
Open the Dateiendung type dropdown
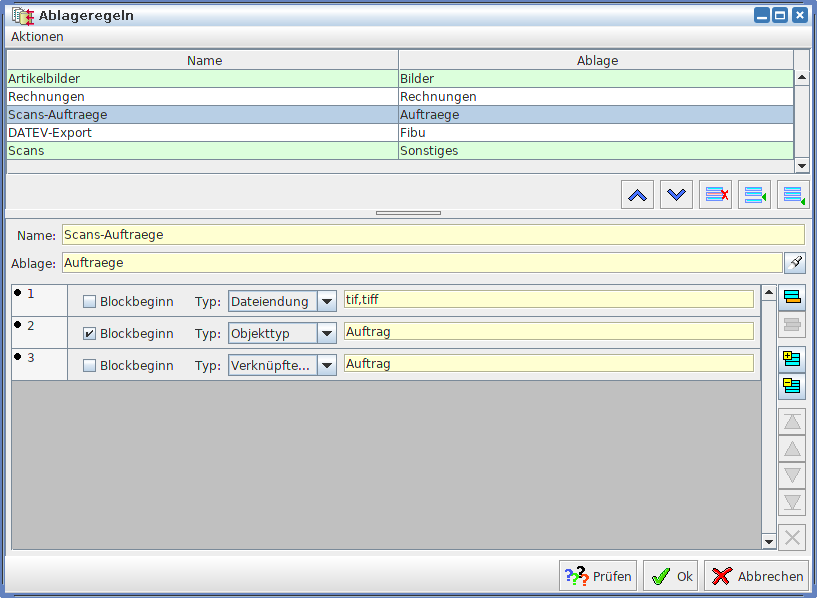pyautogui.click(x=326, y=301)
